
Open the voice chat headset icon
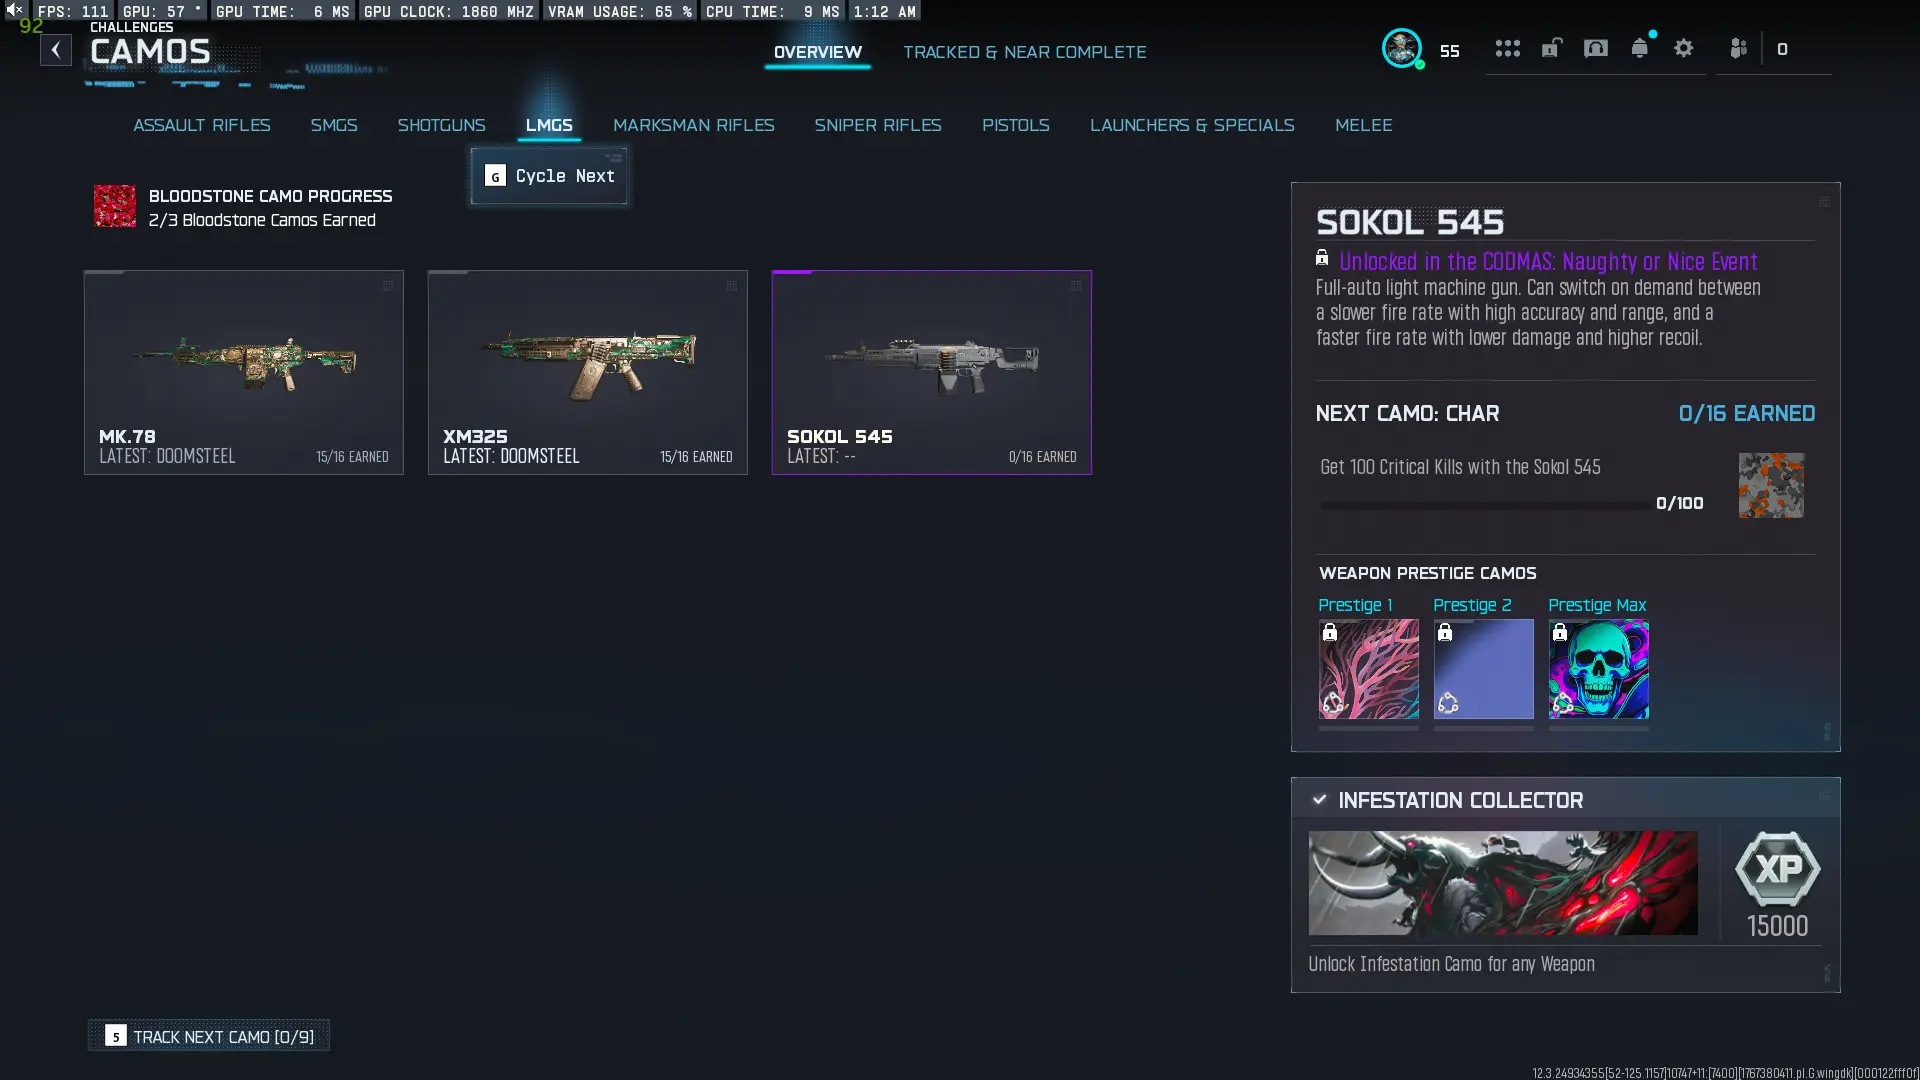coord(1595,48)
